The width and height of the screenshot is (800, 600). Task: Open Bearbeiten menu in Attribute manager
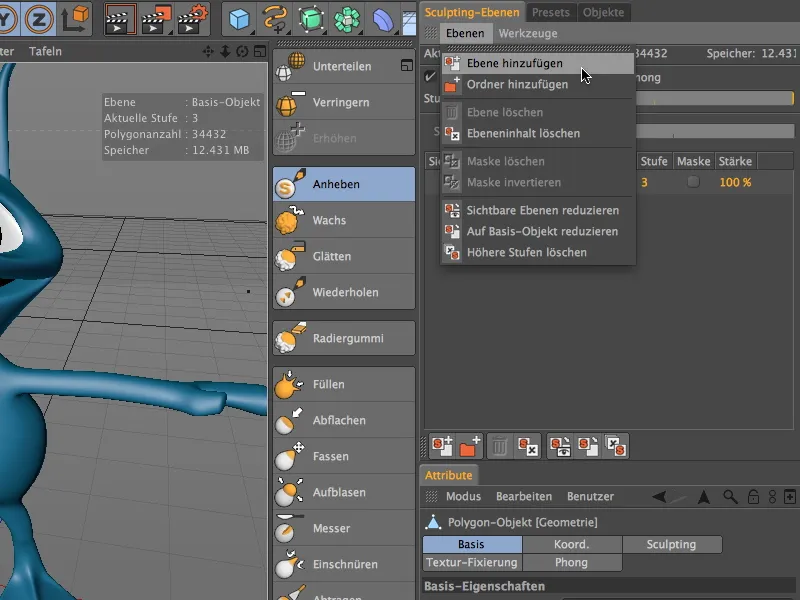[524, 496]
